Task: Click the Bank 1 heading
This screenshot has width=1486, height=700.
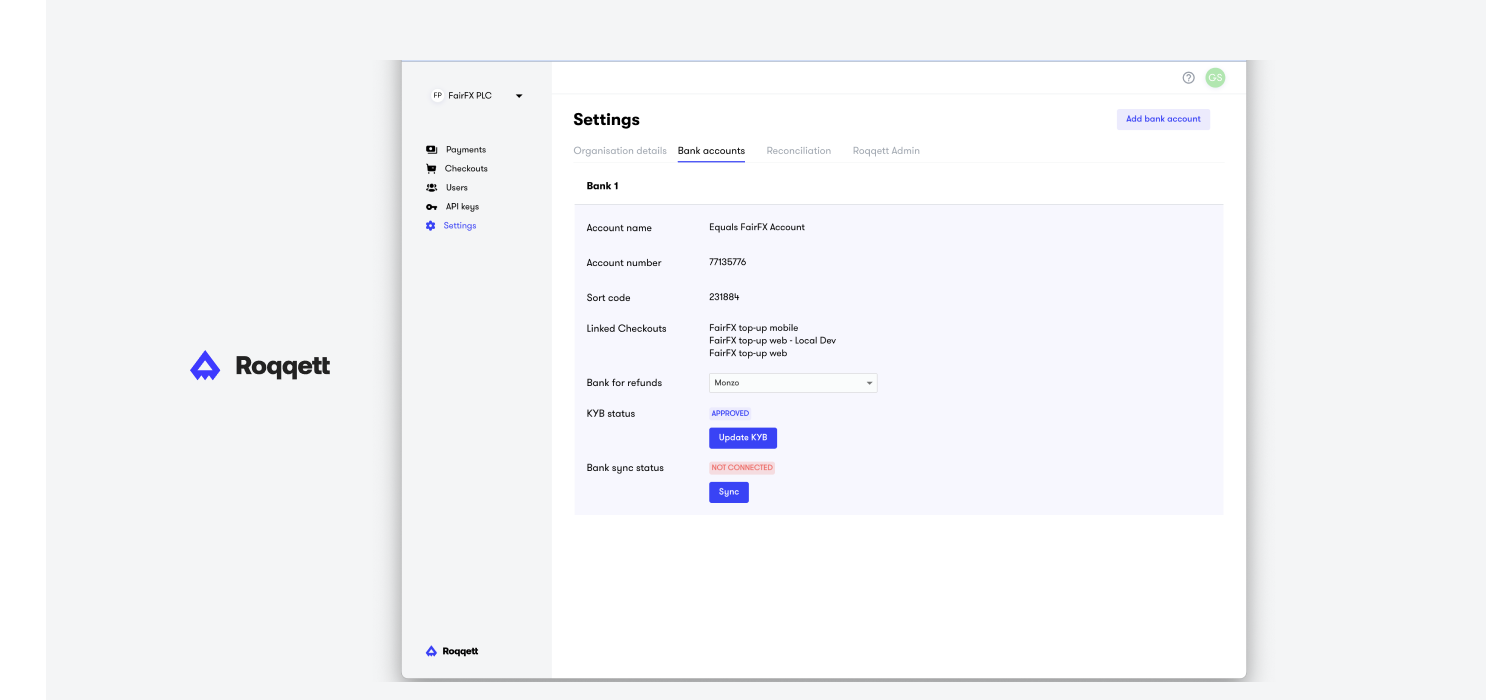Action: [x=603, y=186]
